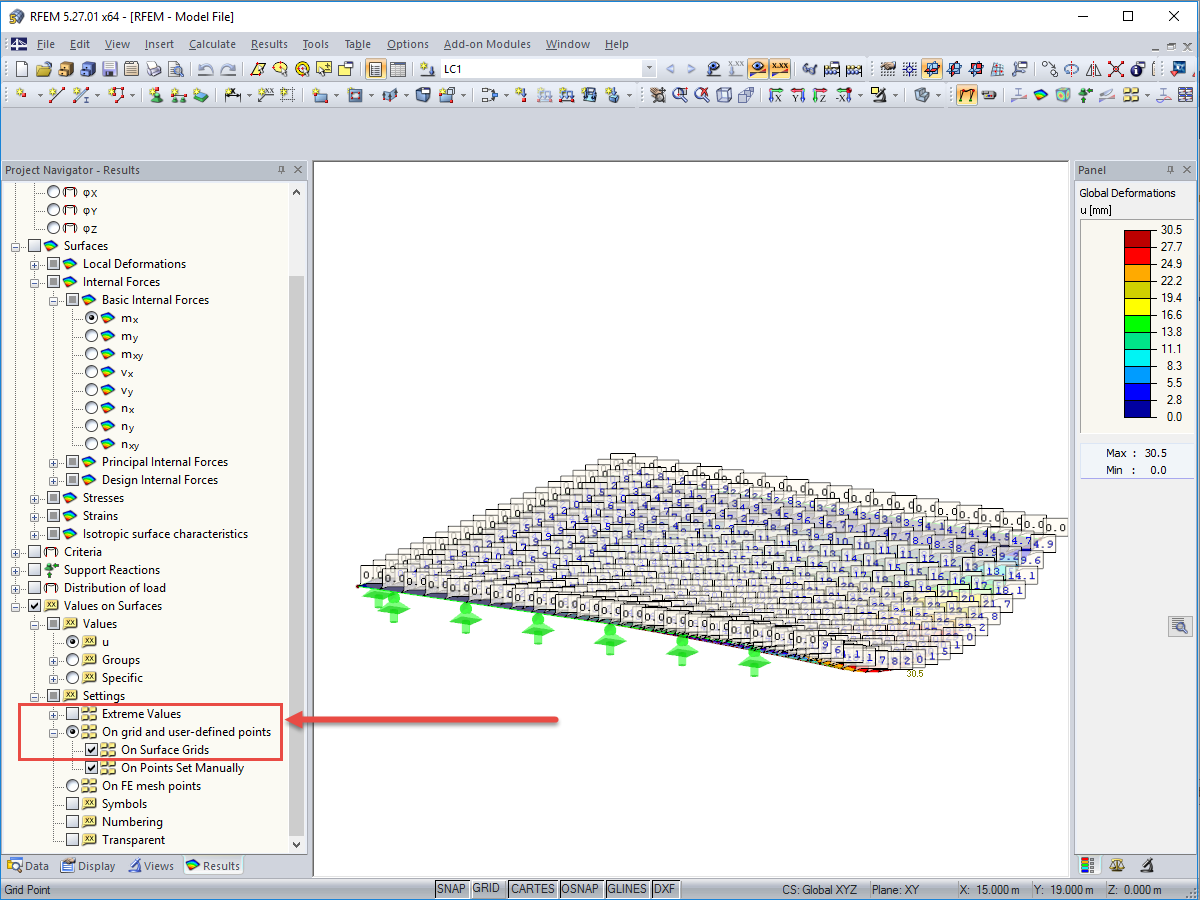
Task: Click the color scale icon below panel
Action: [1089, 865]
